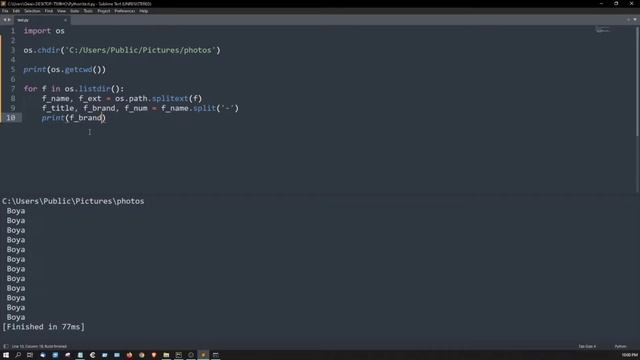Open the Find menu

tap(49, 11)
